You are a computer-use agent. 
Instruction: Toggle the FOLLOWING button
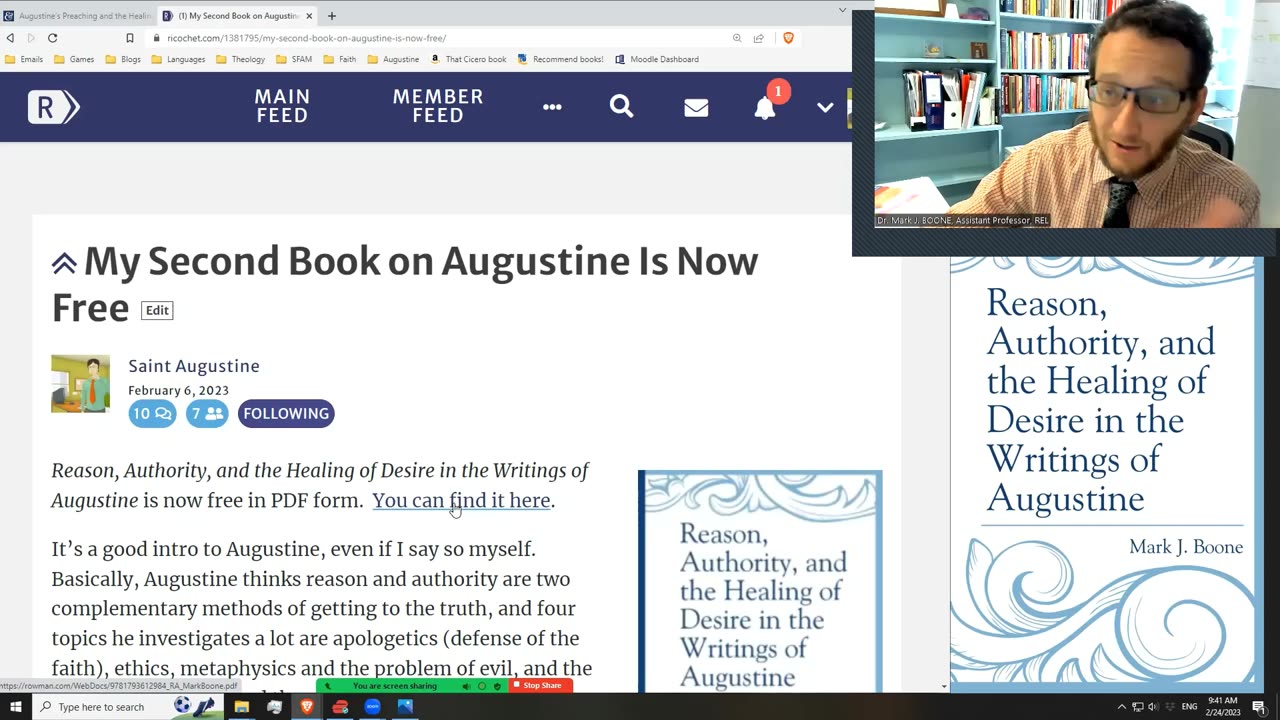[x=286, y=413]
